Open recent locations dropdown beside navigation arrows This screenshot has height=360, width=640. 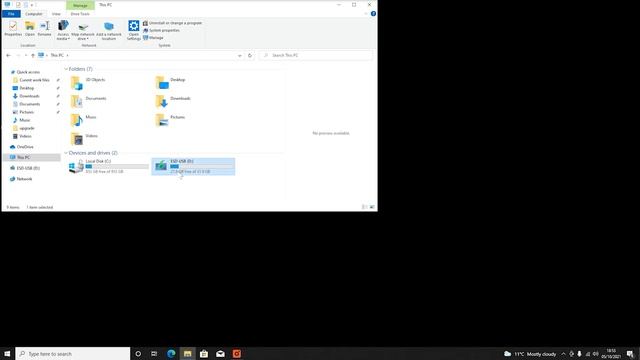[26, 56]
